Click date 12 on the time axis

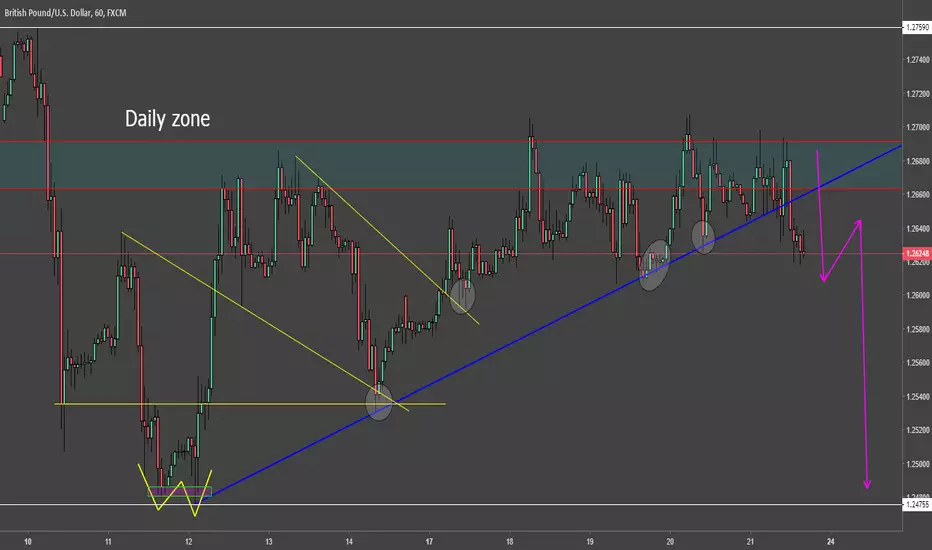(188, 542)
